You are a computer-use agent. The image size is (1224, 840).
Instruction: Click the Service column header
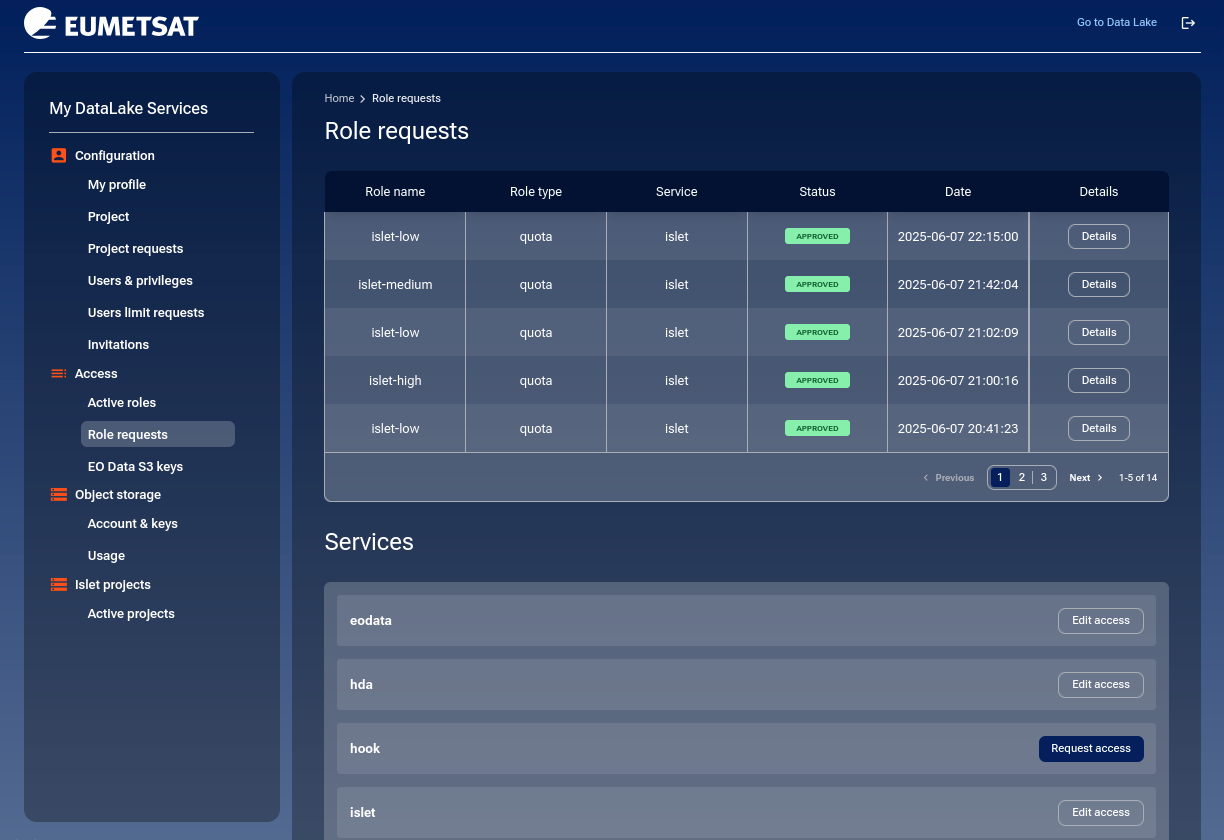point(677,192)
